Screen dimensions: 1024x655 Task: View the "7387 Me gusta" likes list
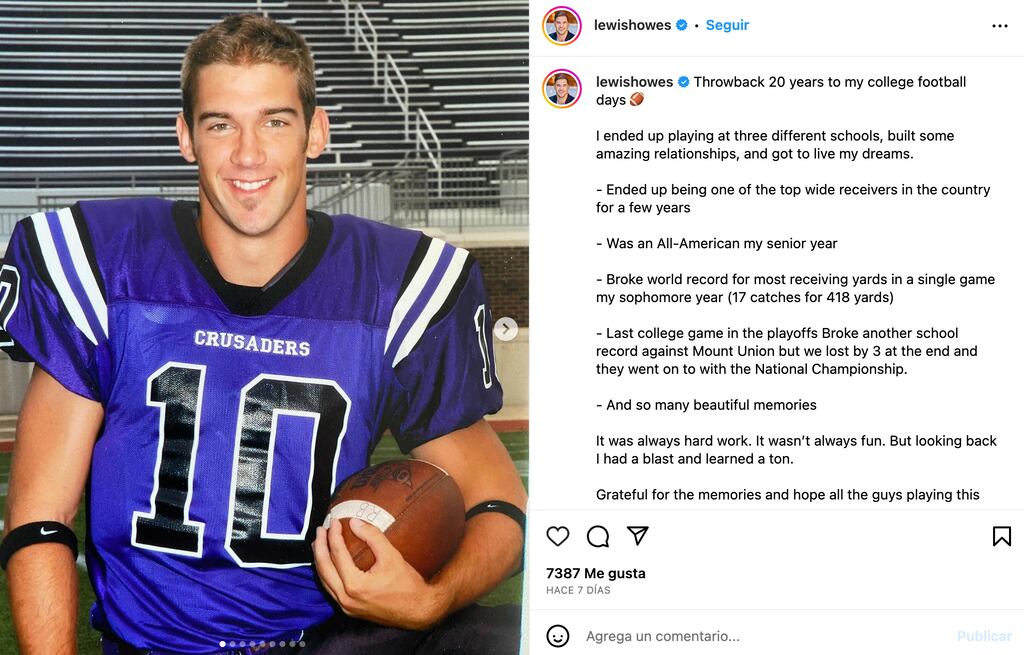coord(596,573)
